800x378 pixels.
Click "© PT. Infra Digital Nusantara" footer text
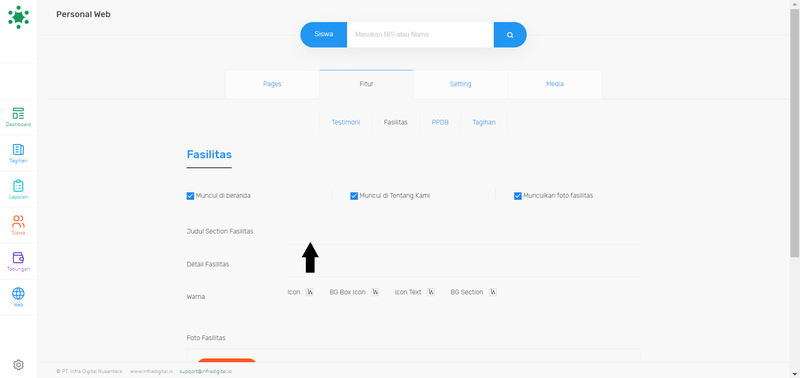click(89, 371)
